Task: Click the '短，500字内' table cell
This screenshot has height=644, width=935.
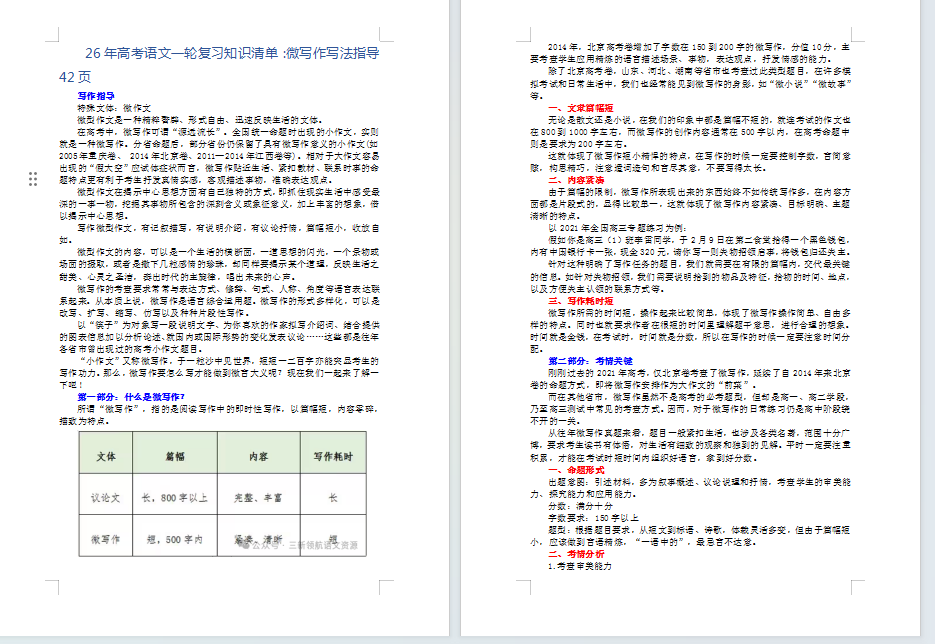Action: coord(175,540)
